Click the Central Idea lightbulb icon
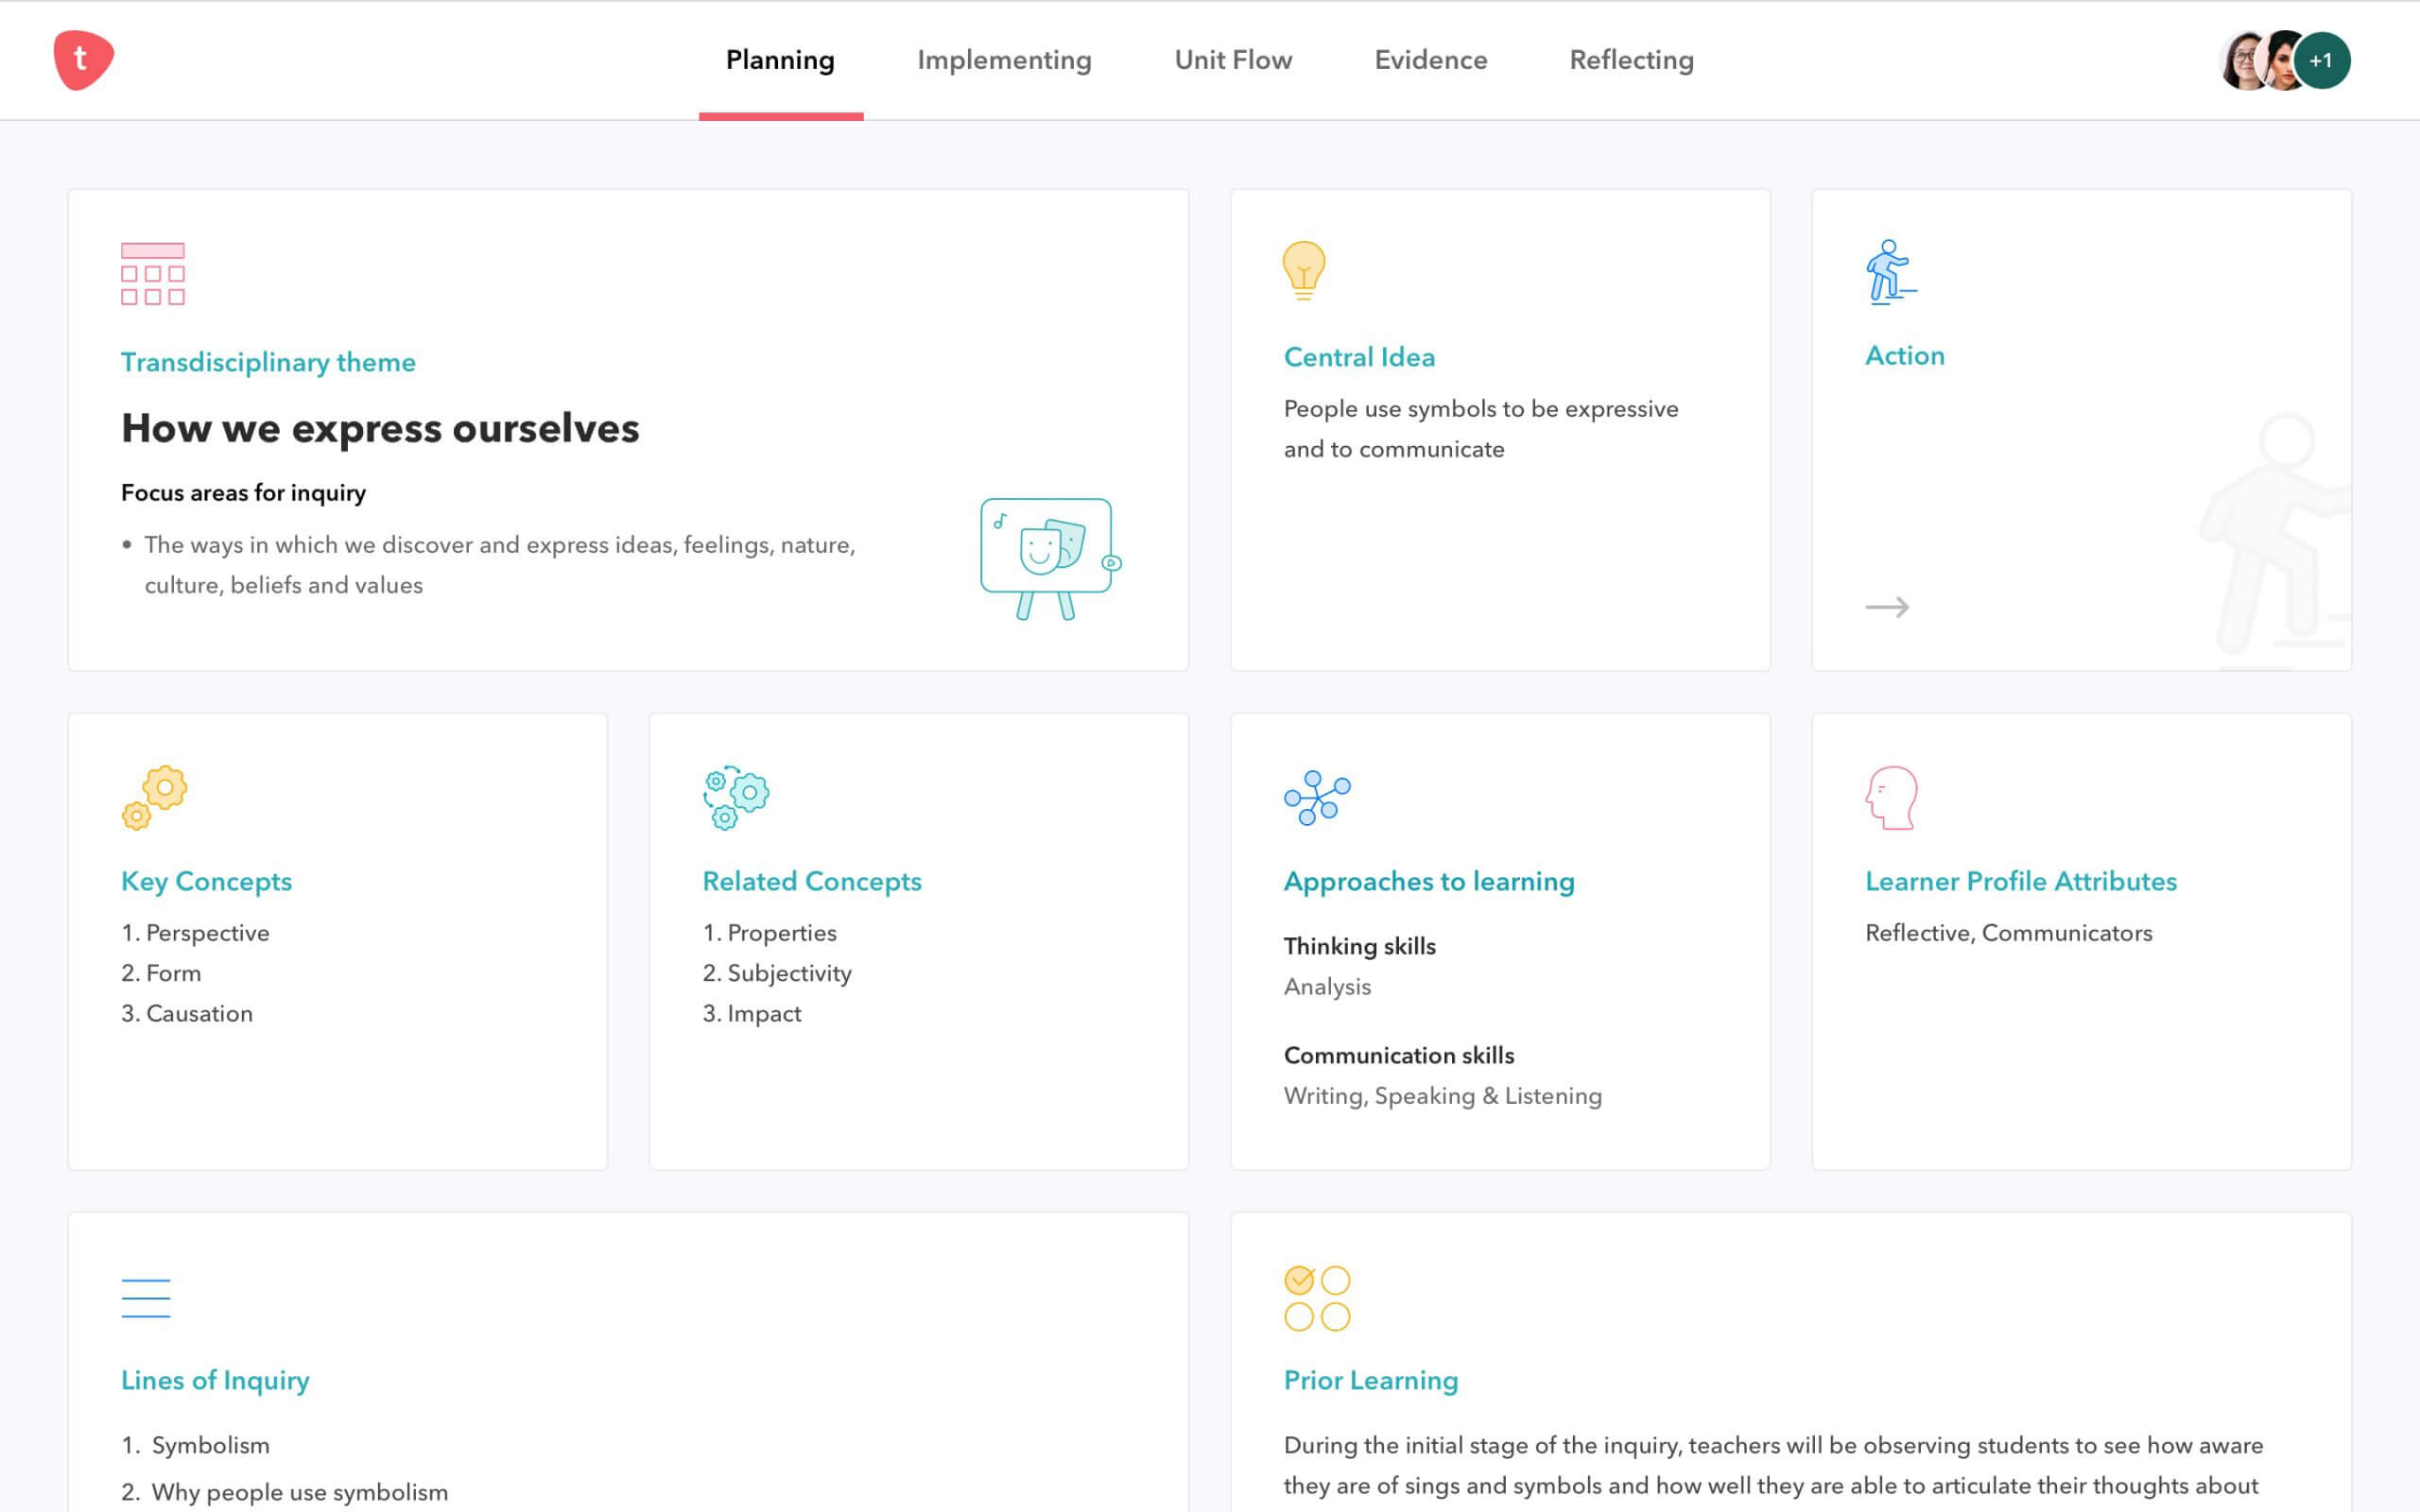The image size is (2420, 1512). 1303,270
